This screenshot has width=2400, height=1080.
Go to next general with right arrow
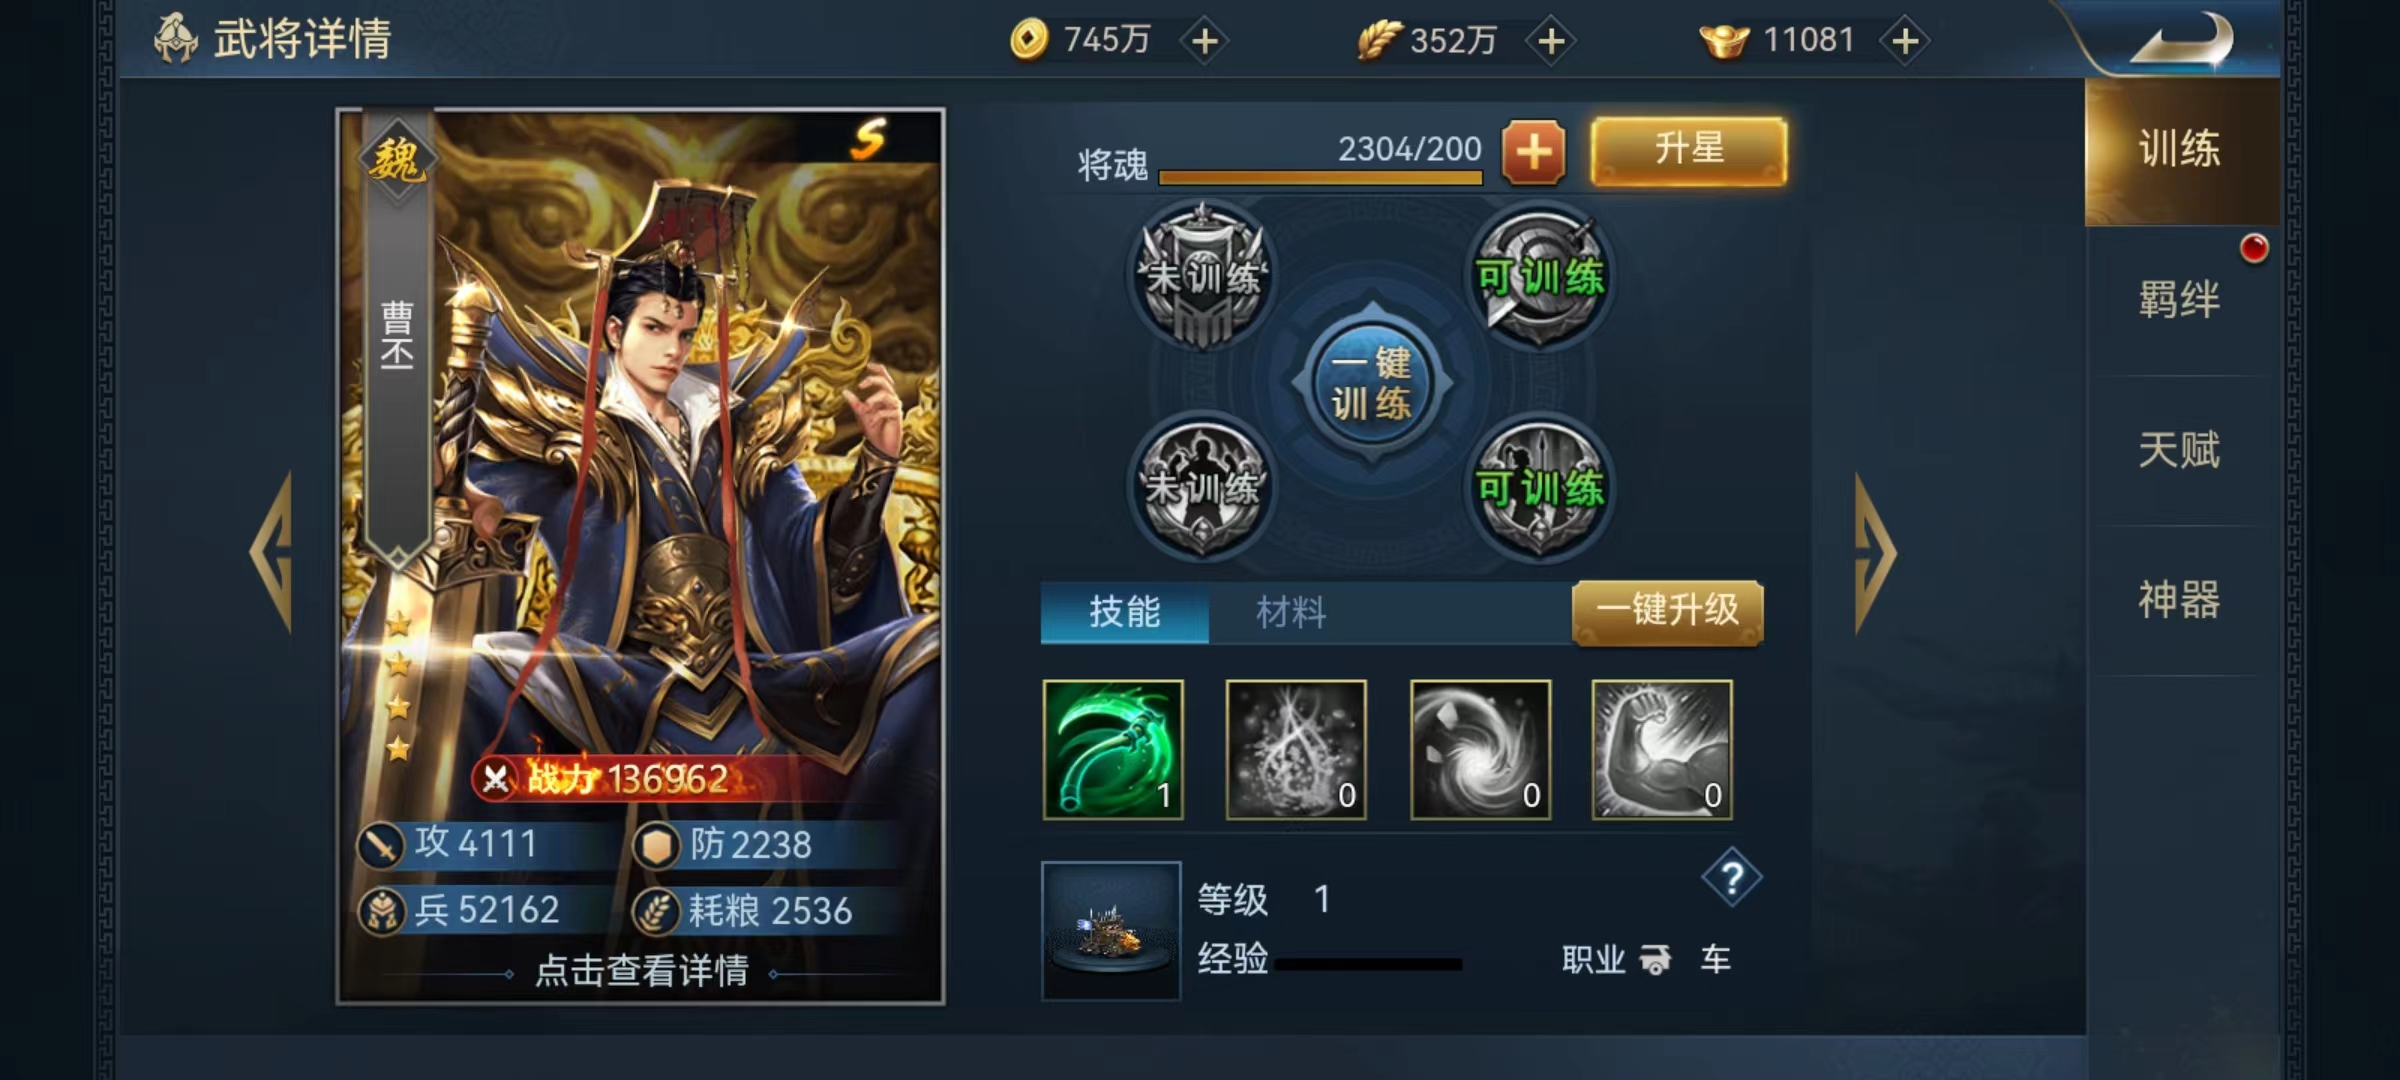click(1874, 553)
